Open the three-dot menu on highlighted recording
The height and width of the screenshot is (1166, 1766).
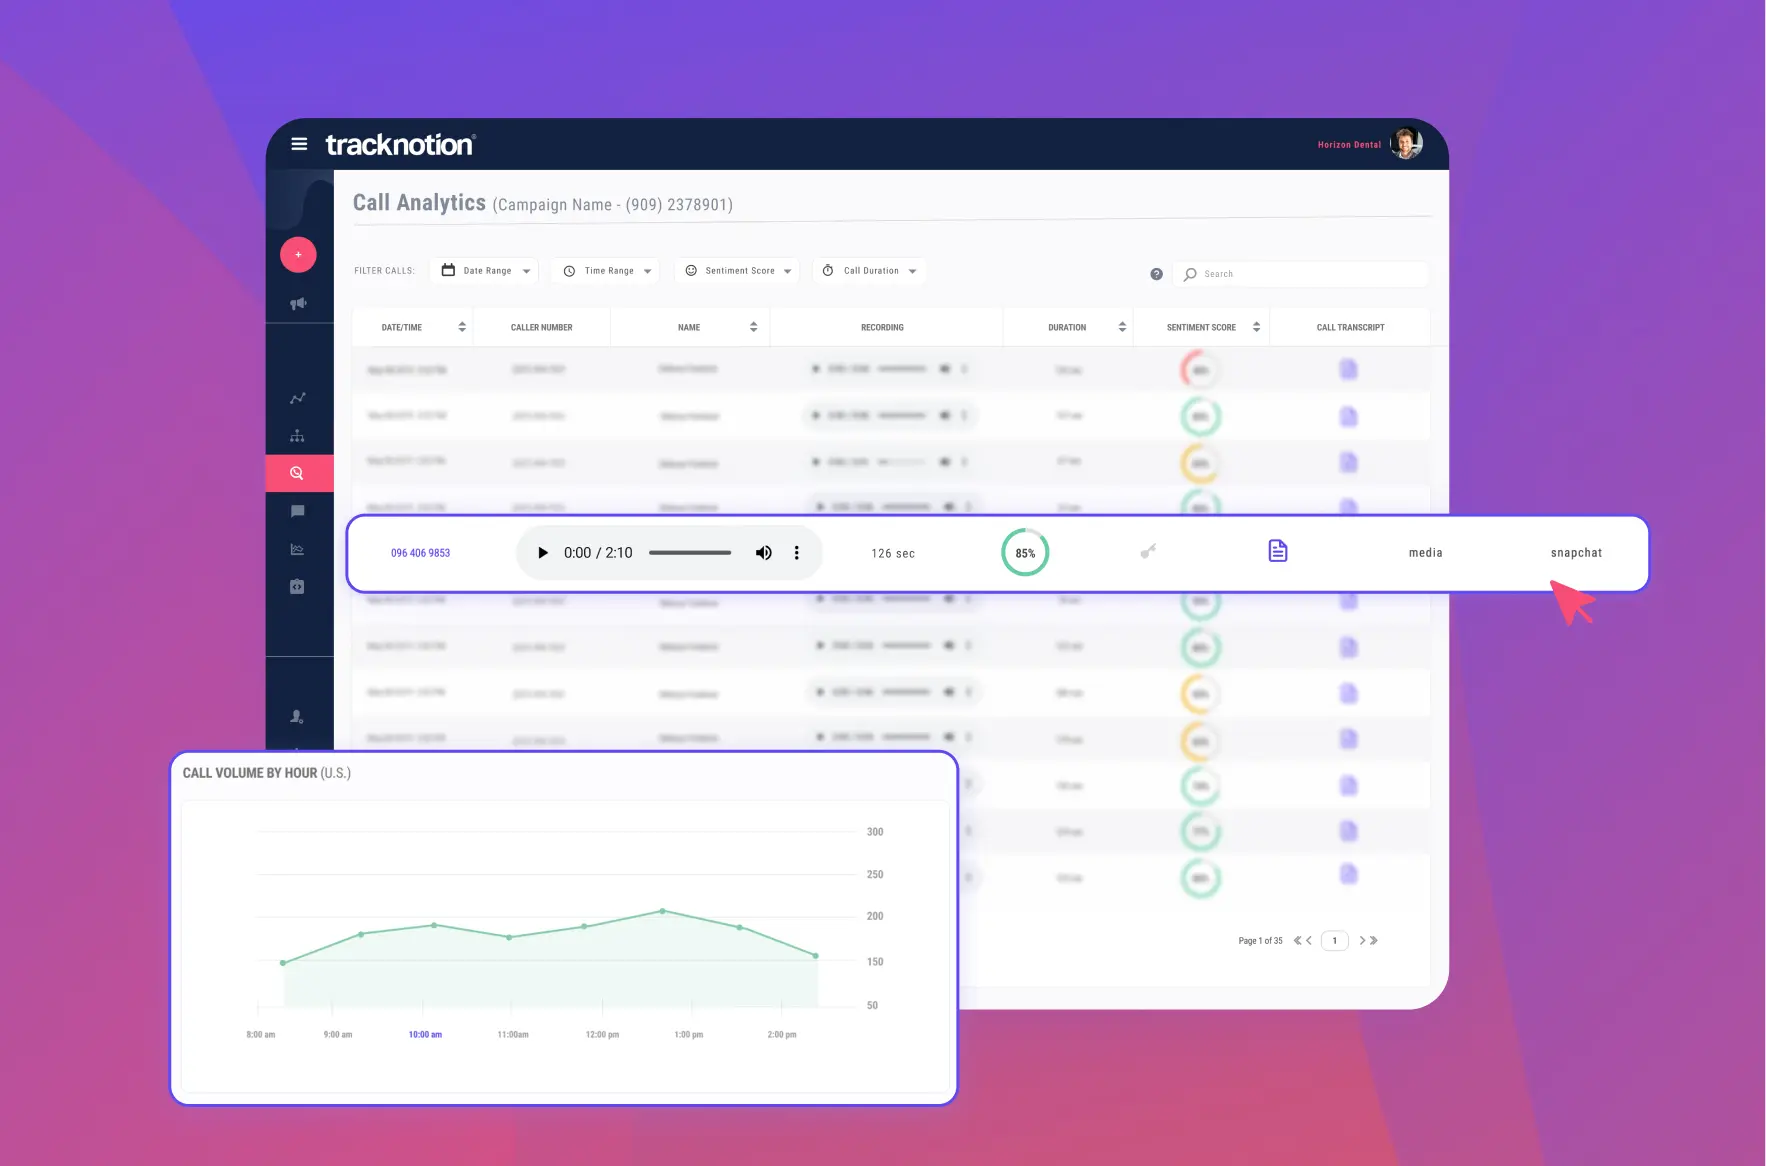point(796,553)
